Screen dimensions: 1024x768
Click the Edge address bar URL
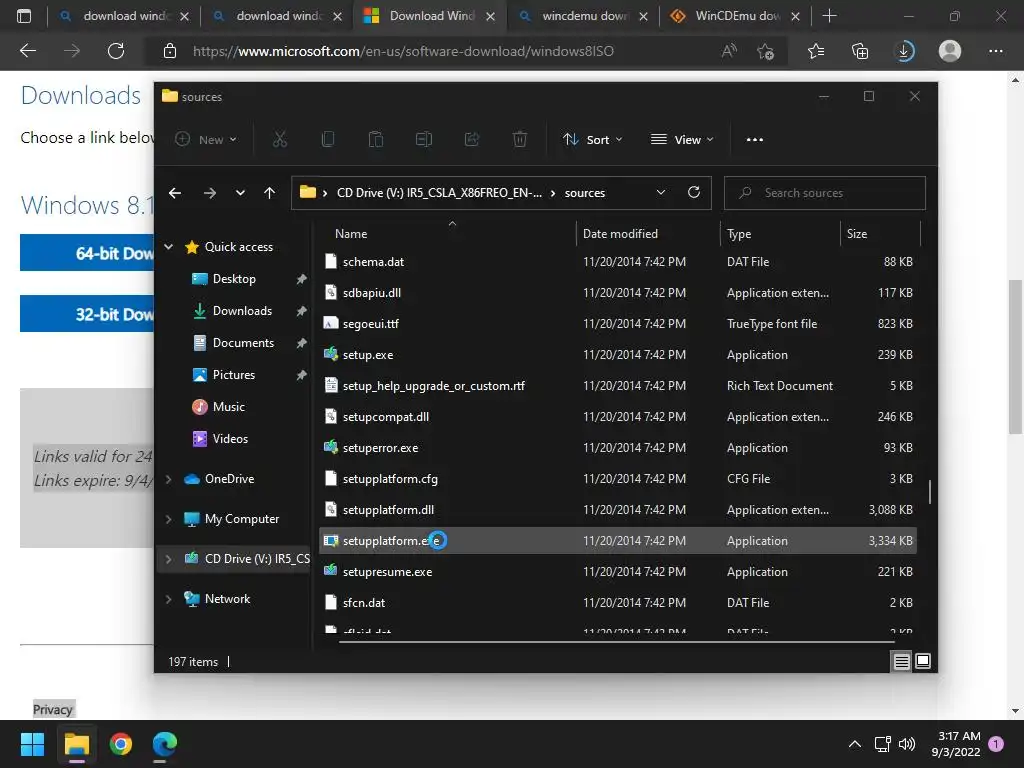coord(403,51)
